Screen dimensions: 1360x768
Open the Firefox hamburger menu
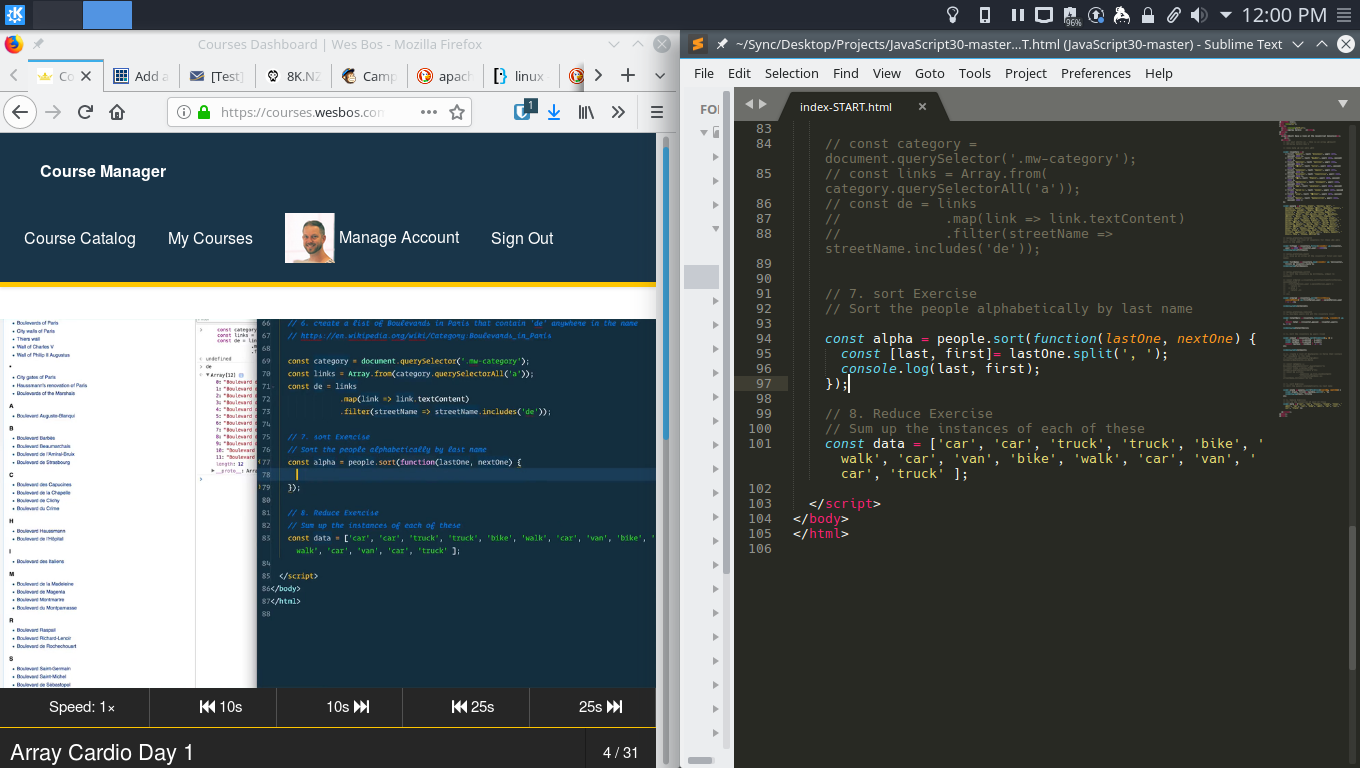click(x=657, y=112)
